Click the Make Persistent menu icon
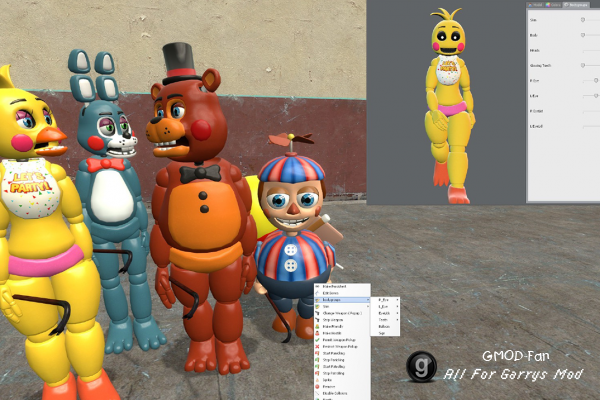Screen dimensions: 600x400 click(x=317, y=286)
